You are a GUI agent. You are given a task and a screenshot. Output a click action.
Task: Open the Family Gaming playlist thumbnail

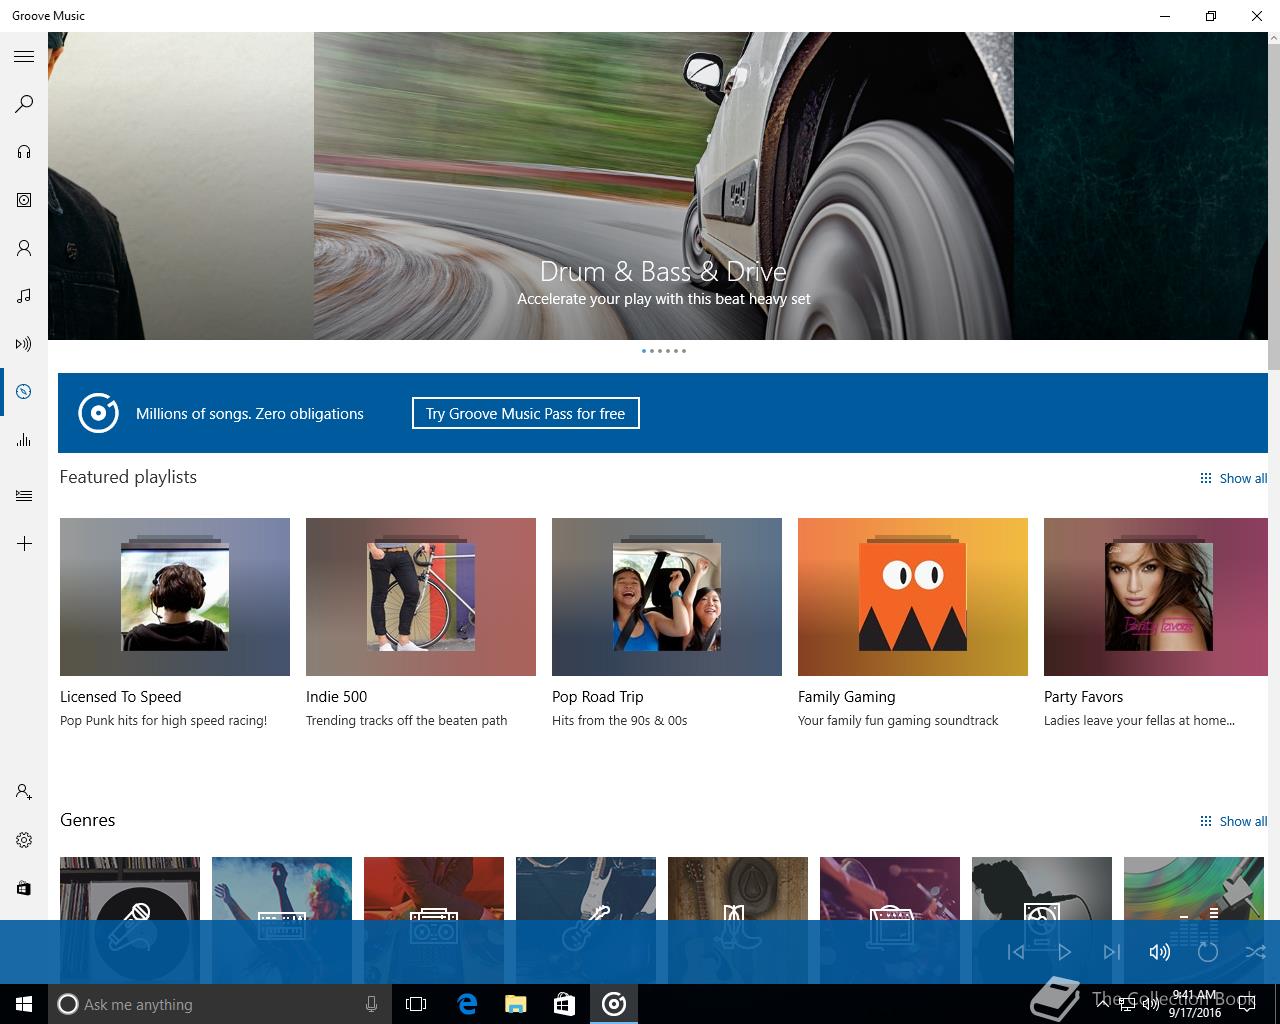coord(913,597)
